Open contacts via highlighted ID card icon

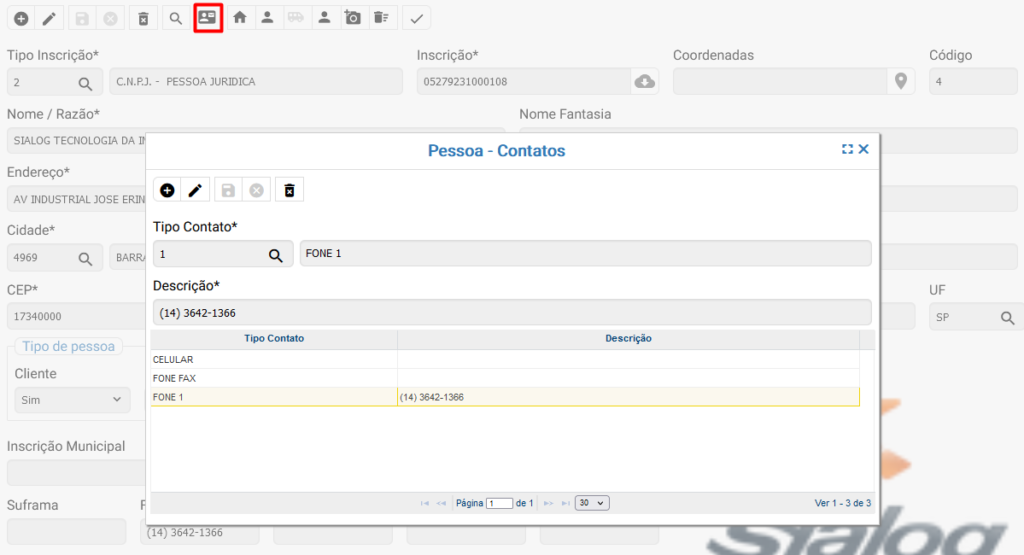[x=208, y=18]
